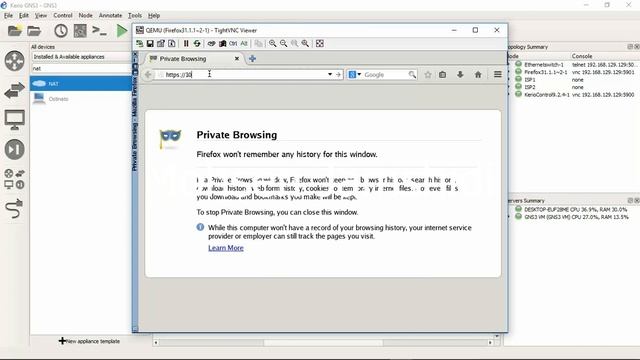This screenshot has width=640, height=360.
Task: Follow the Learn More link
Action: 226,248
